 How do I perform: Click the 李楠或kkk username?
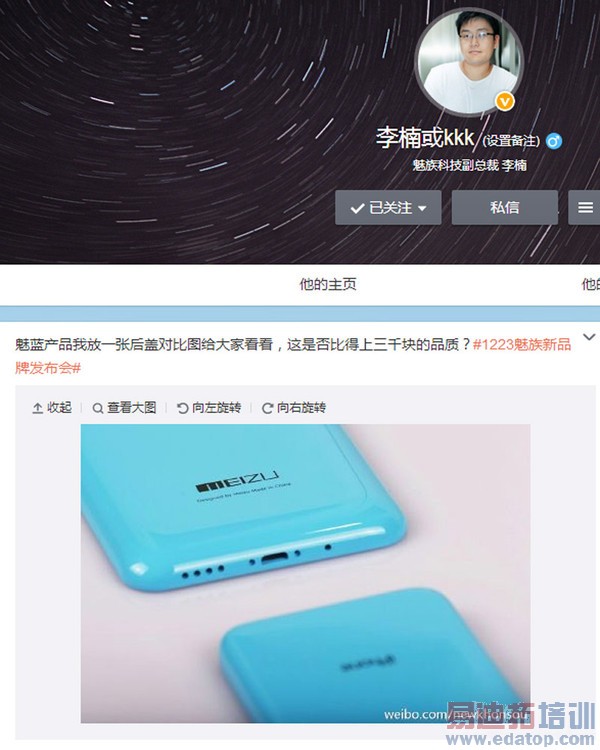425,138
